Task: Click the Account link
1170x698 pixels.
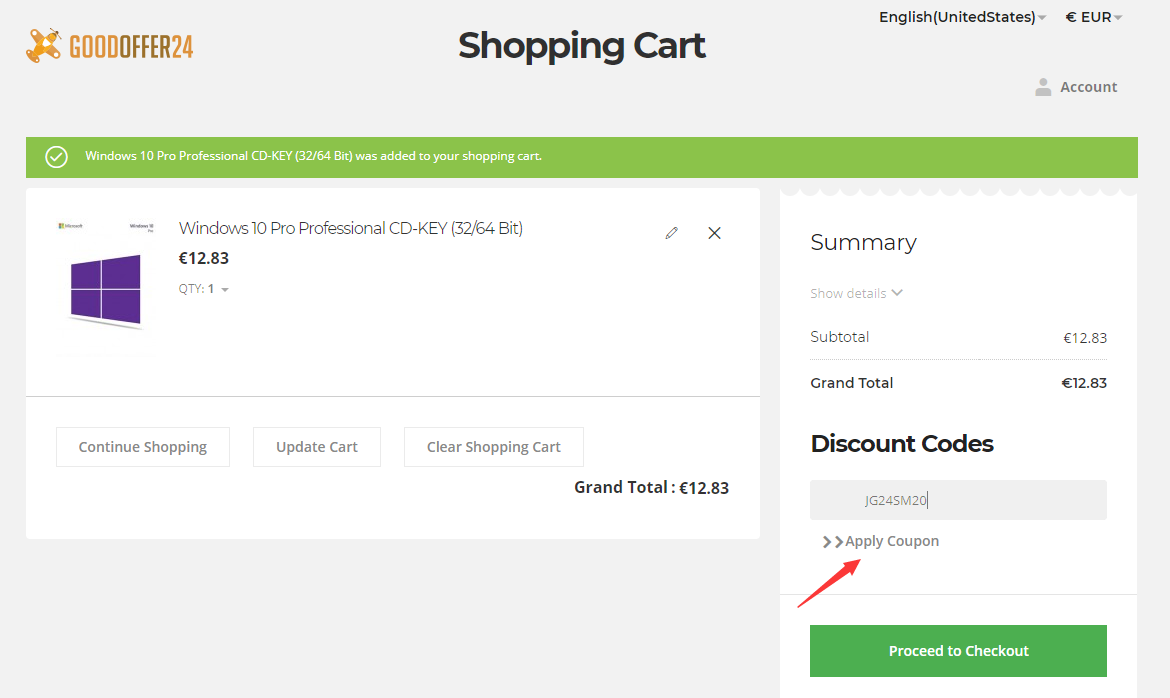Action: (x=1088, y=87)
